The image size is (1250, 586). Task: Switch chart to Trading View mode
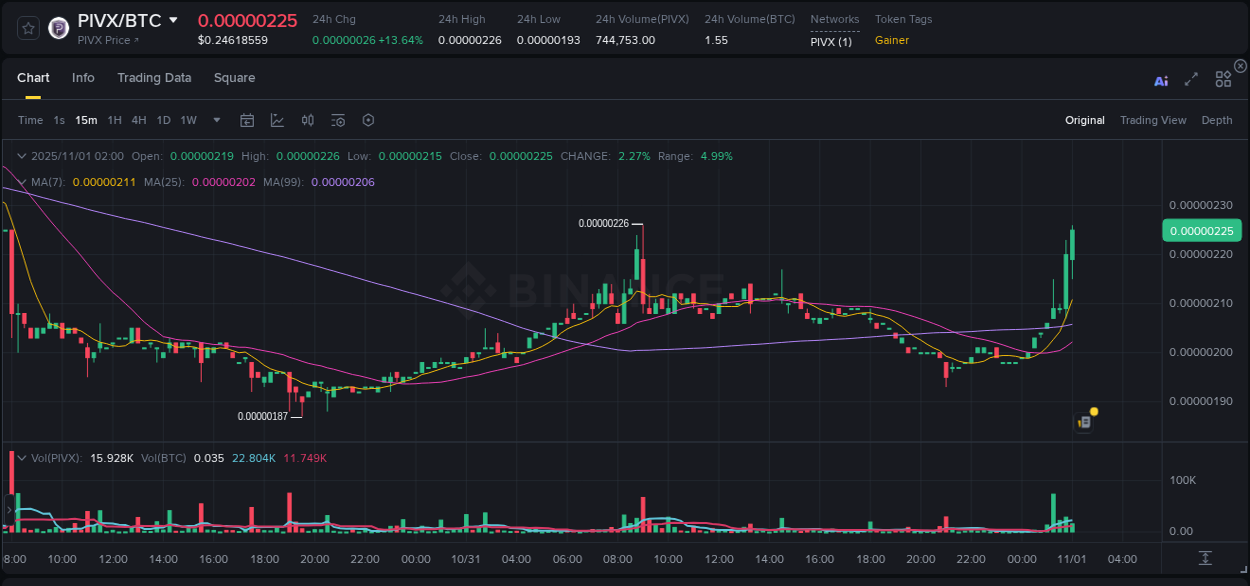[x=1153, y=120]
